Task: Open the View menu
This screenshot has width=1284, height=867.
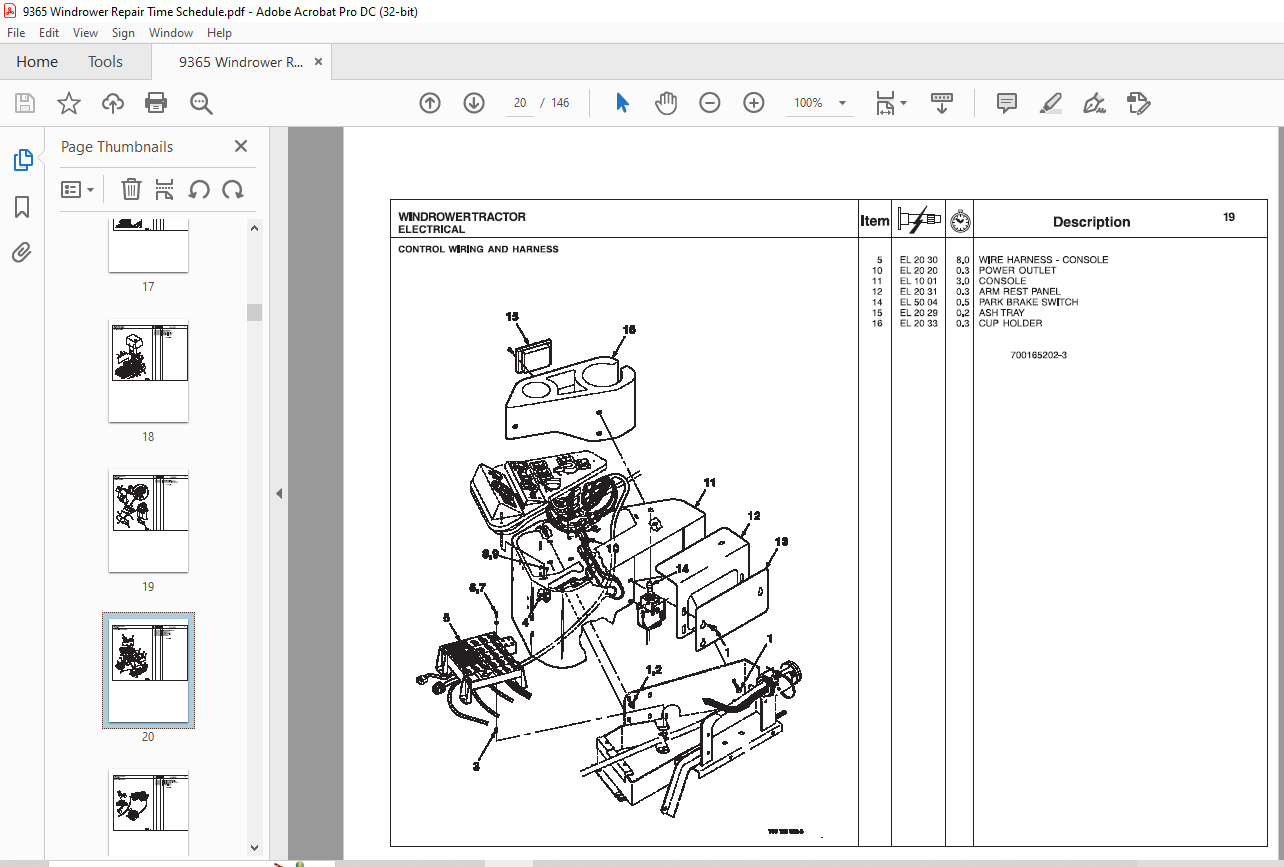Action: tap(86, 33)
